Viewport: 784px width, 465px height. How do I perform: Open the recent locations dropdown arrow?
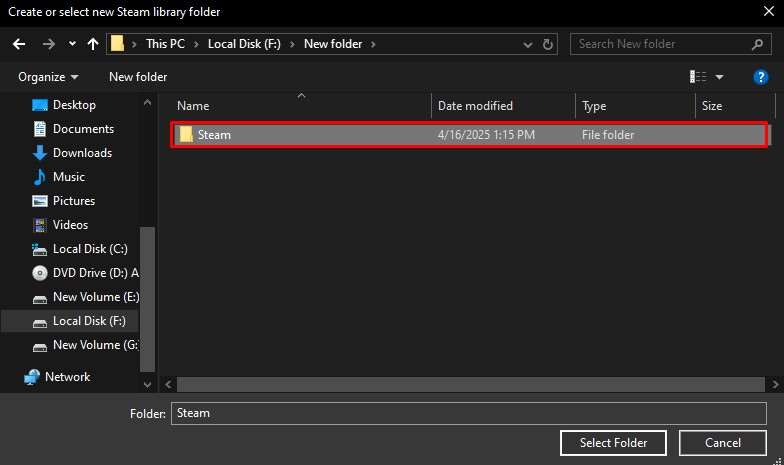72,44
